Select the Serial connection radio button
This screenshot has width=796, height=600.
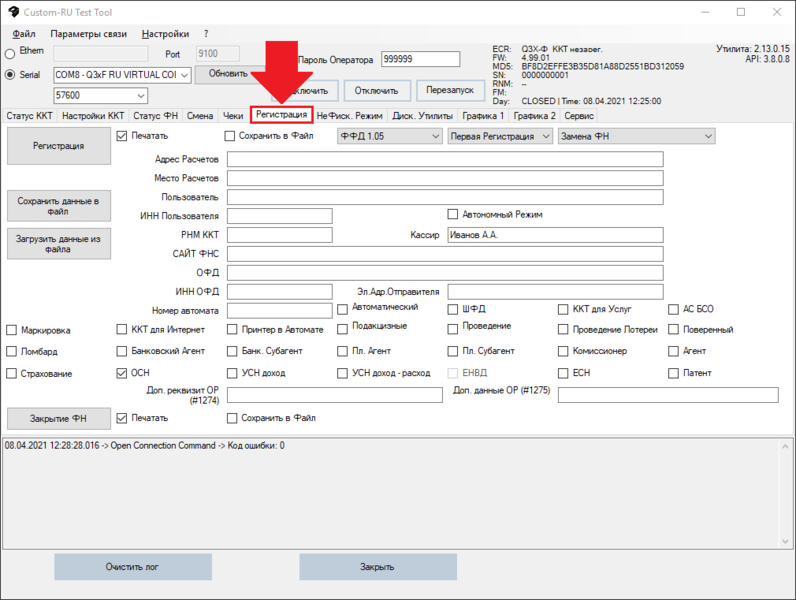pyautogui.click(x=11, y=75)
